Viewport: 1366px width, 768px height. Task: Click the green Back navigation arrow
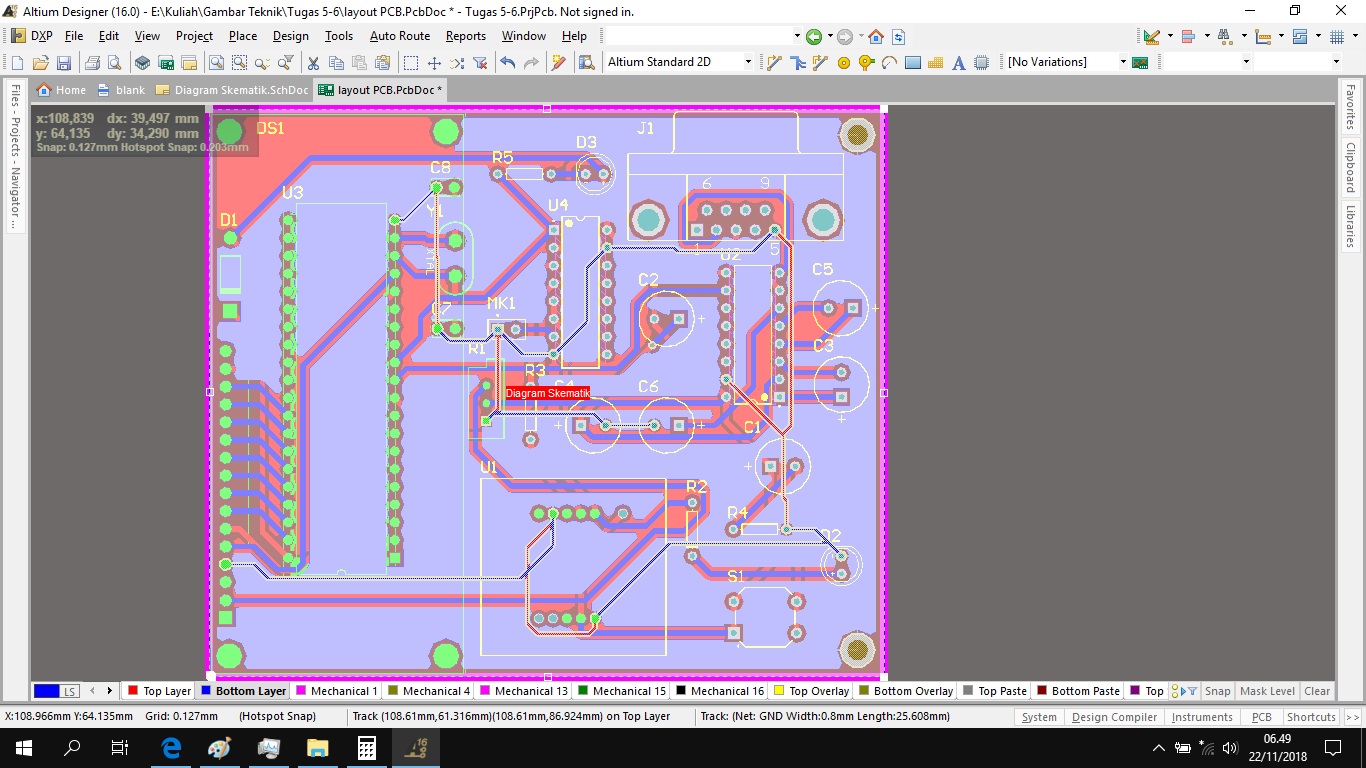[x=814, y=36]
